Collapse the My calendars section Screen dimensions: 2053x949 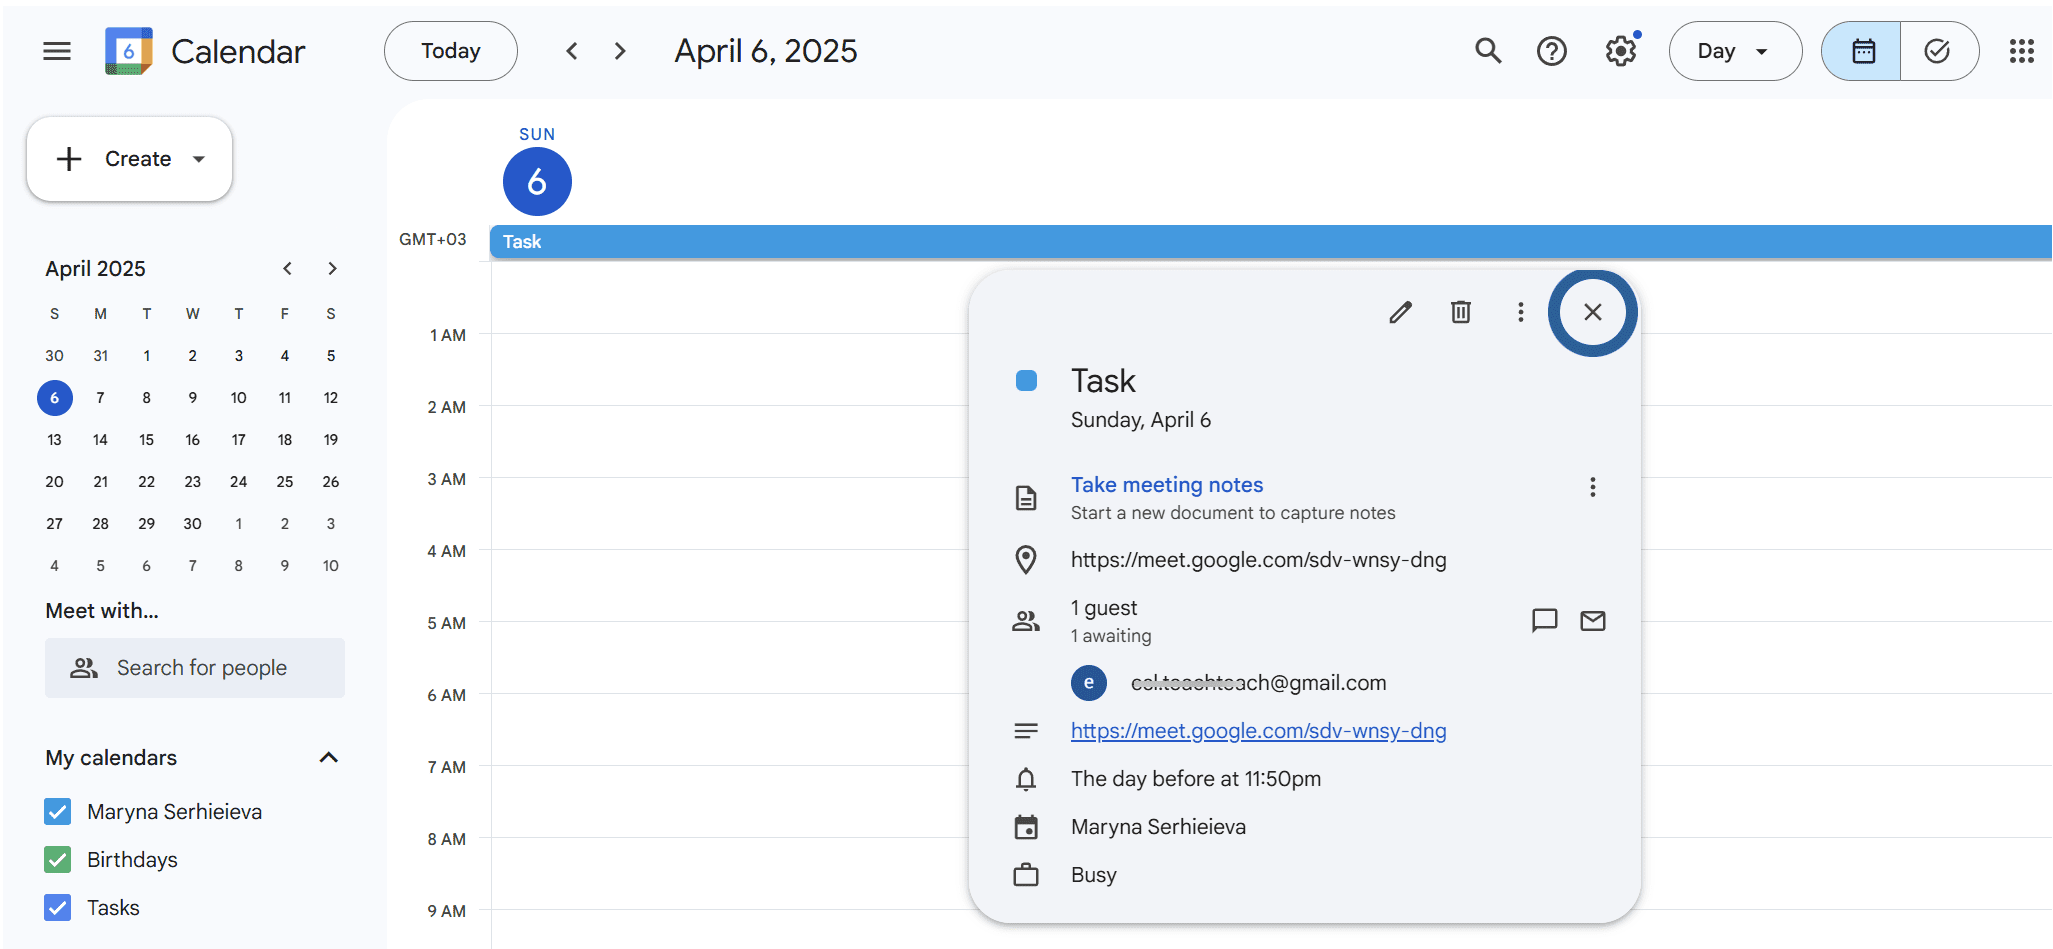328,758
